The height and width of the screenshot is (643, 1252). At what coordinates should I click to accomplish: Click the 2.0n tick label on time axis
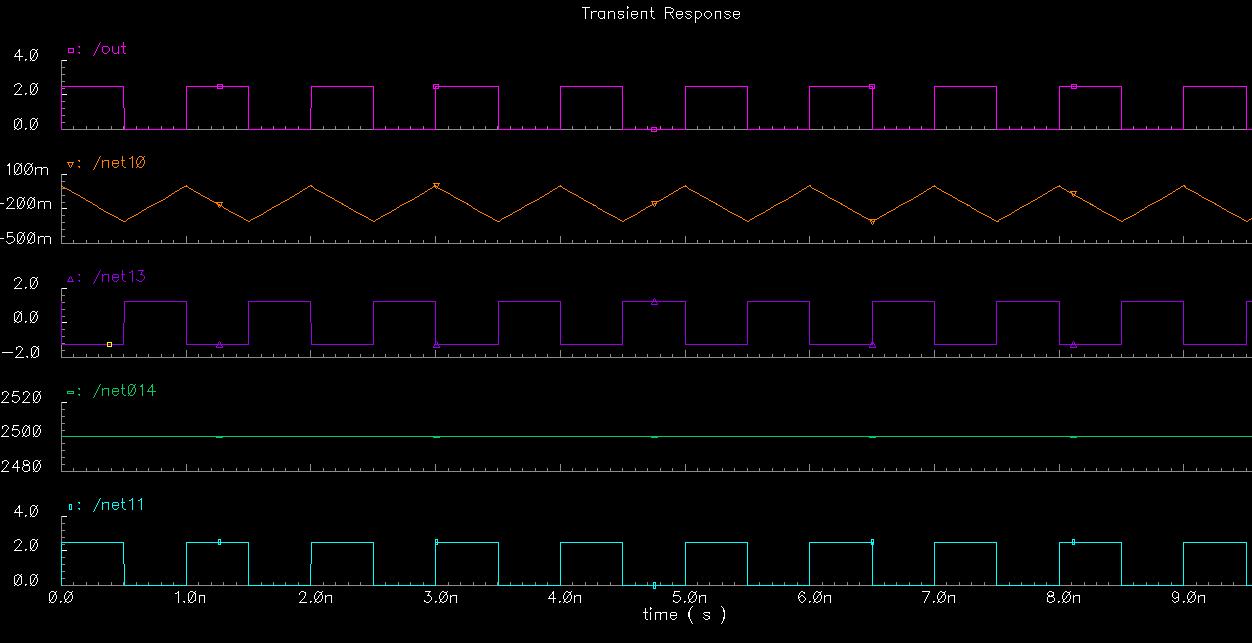click(x=315, y=598)
